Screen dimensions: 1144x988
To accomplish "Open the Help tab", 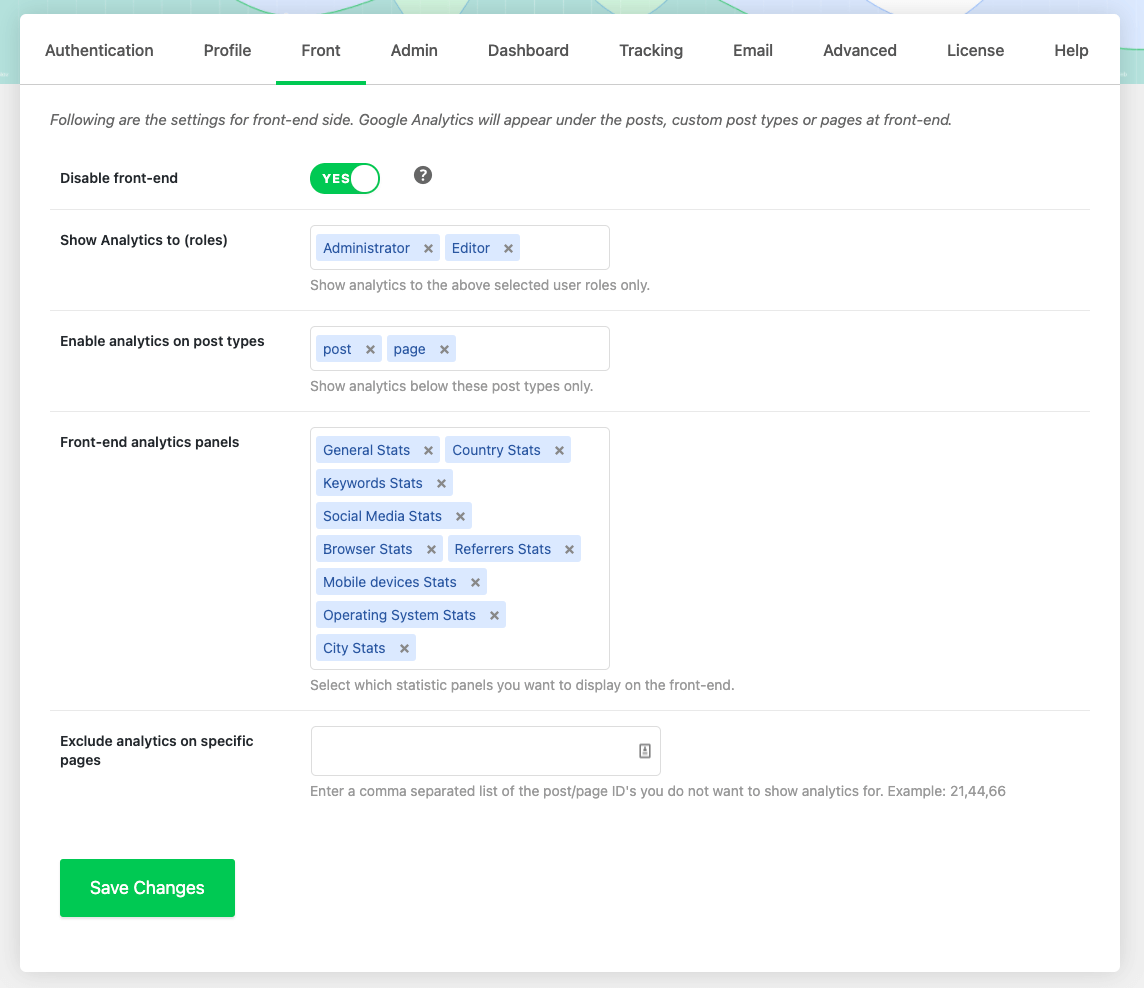I will (1070, 51).
